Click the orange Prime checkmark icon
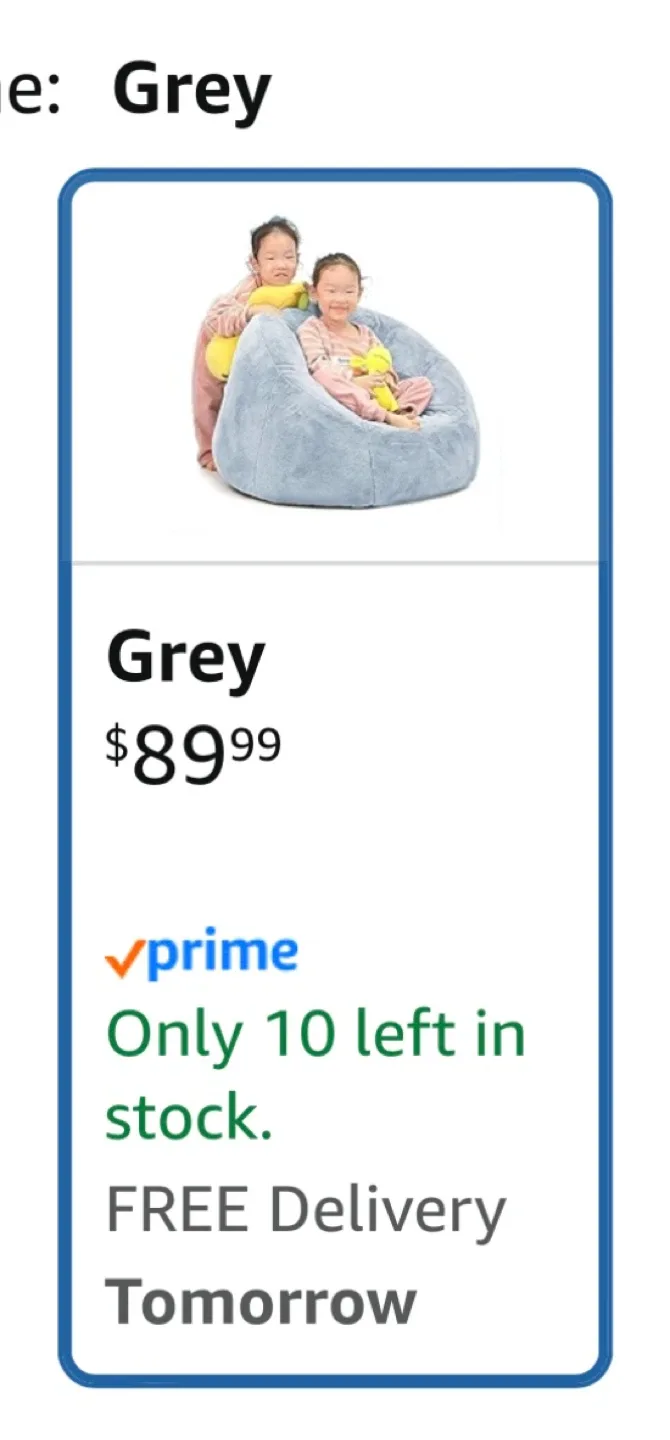This screenshot has width=670, height=1440. point(124,961)
